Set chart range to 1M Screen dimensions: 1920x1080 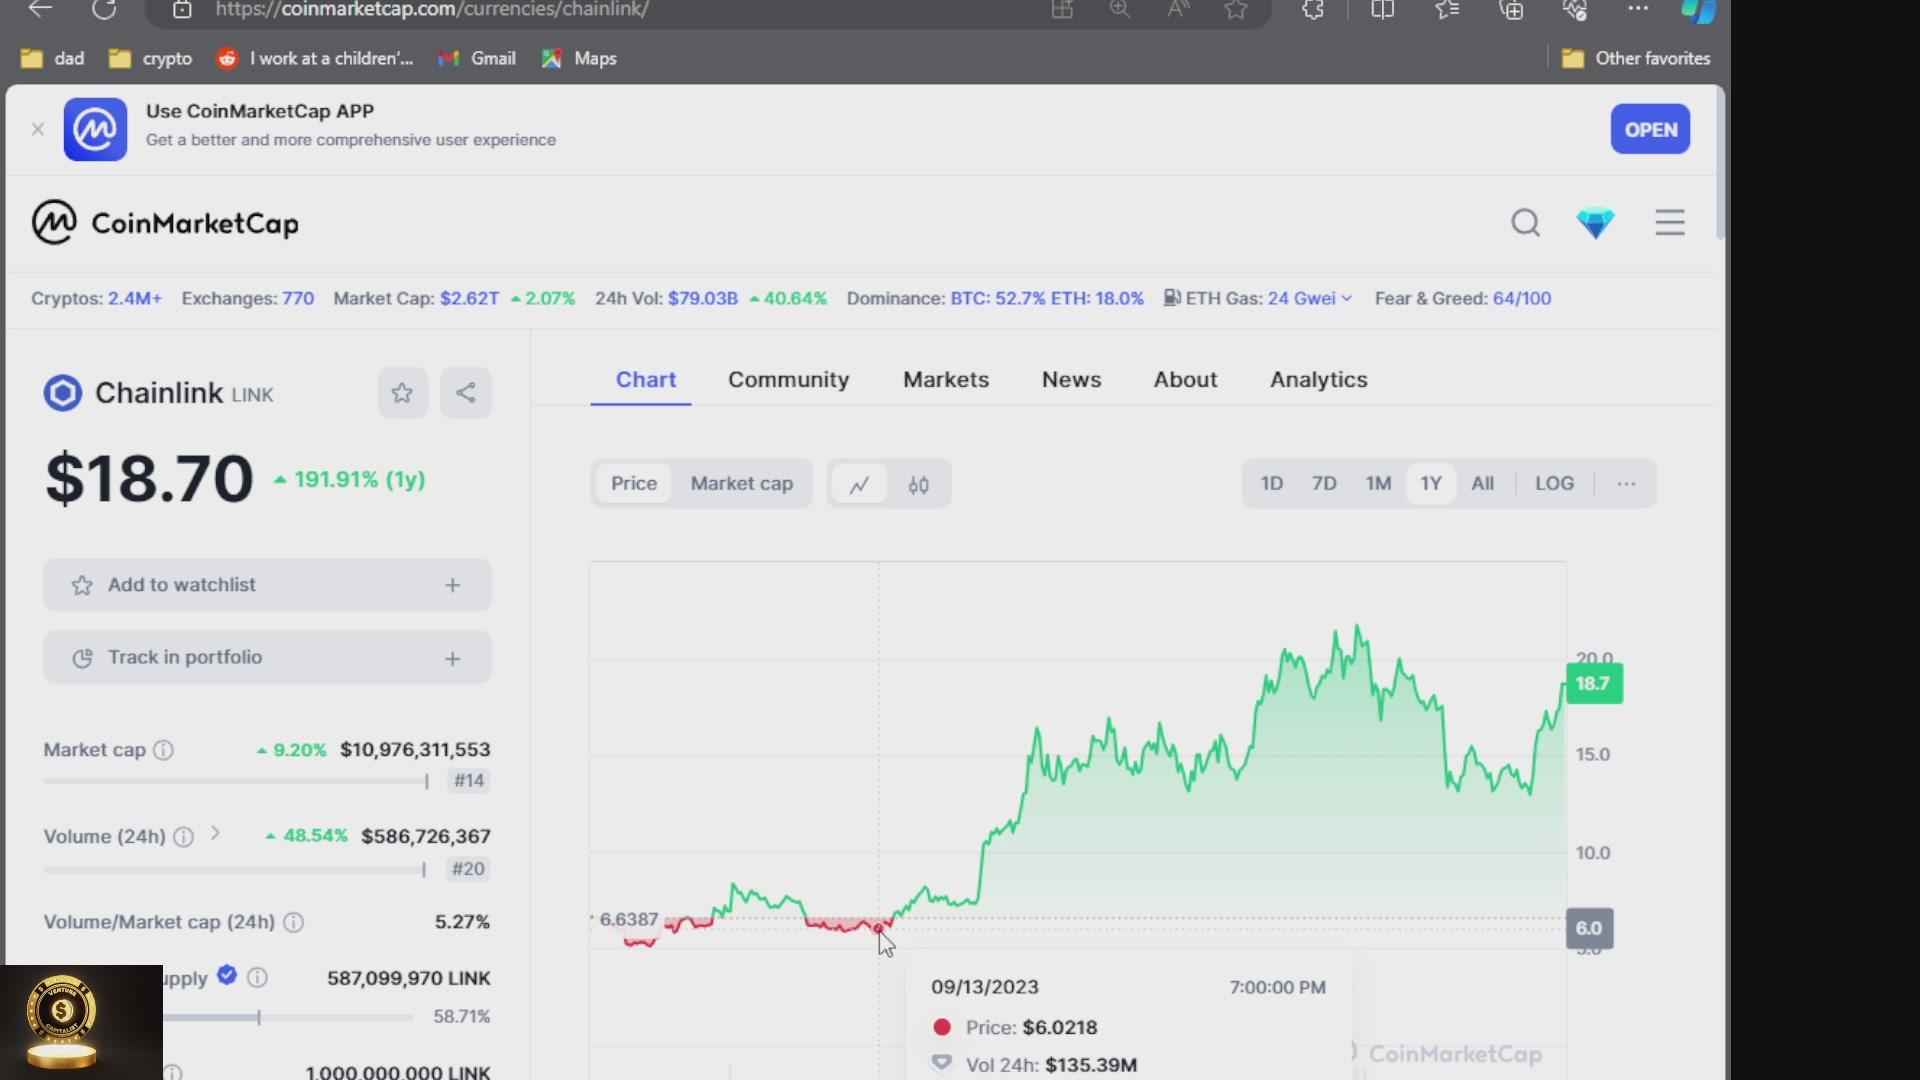(1378, 484)
